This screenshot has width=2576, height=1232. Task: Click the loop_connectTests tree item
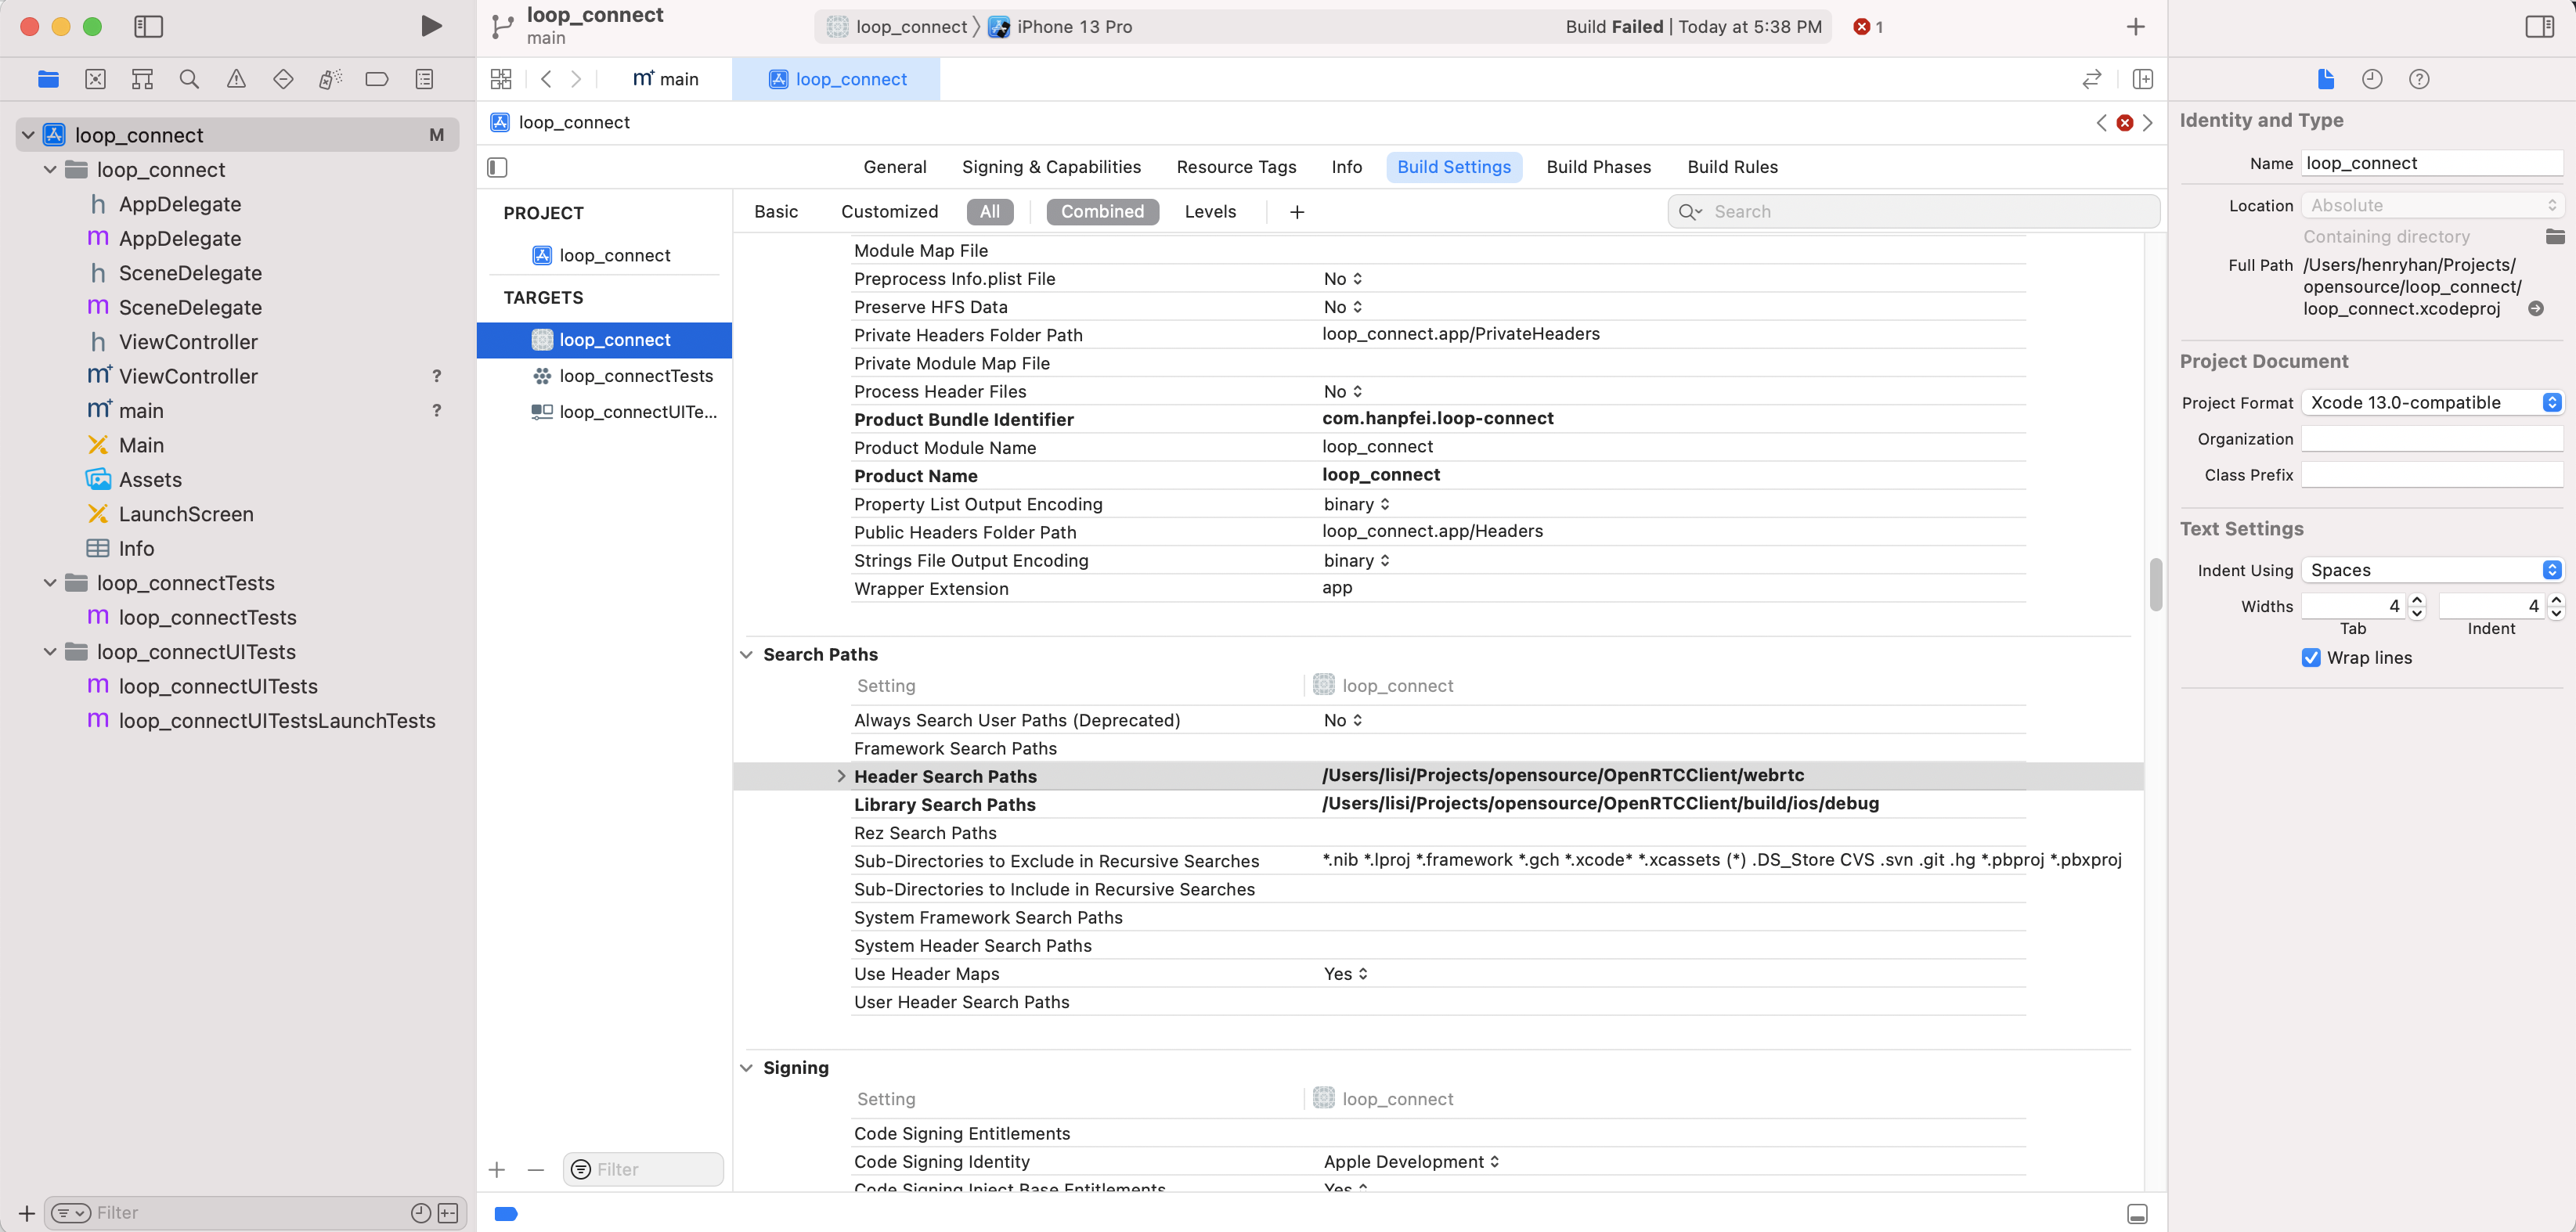(x=186, y=582)
